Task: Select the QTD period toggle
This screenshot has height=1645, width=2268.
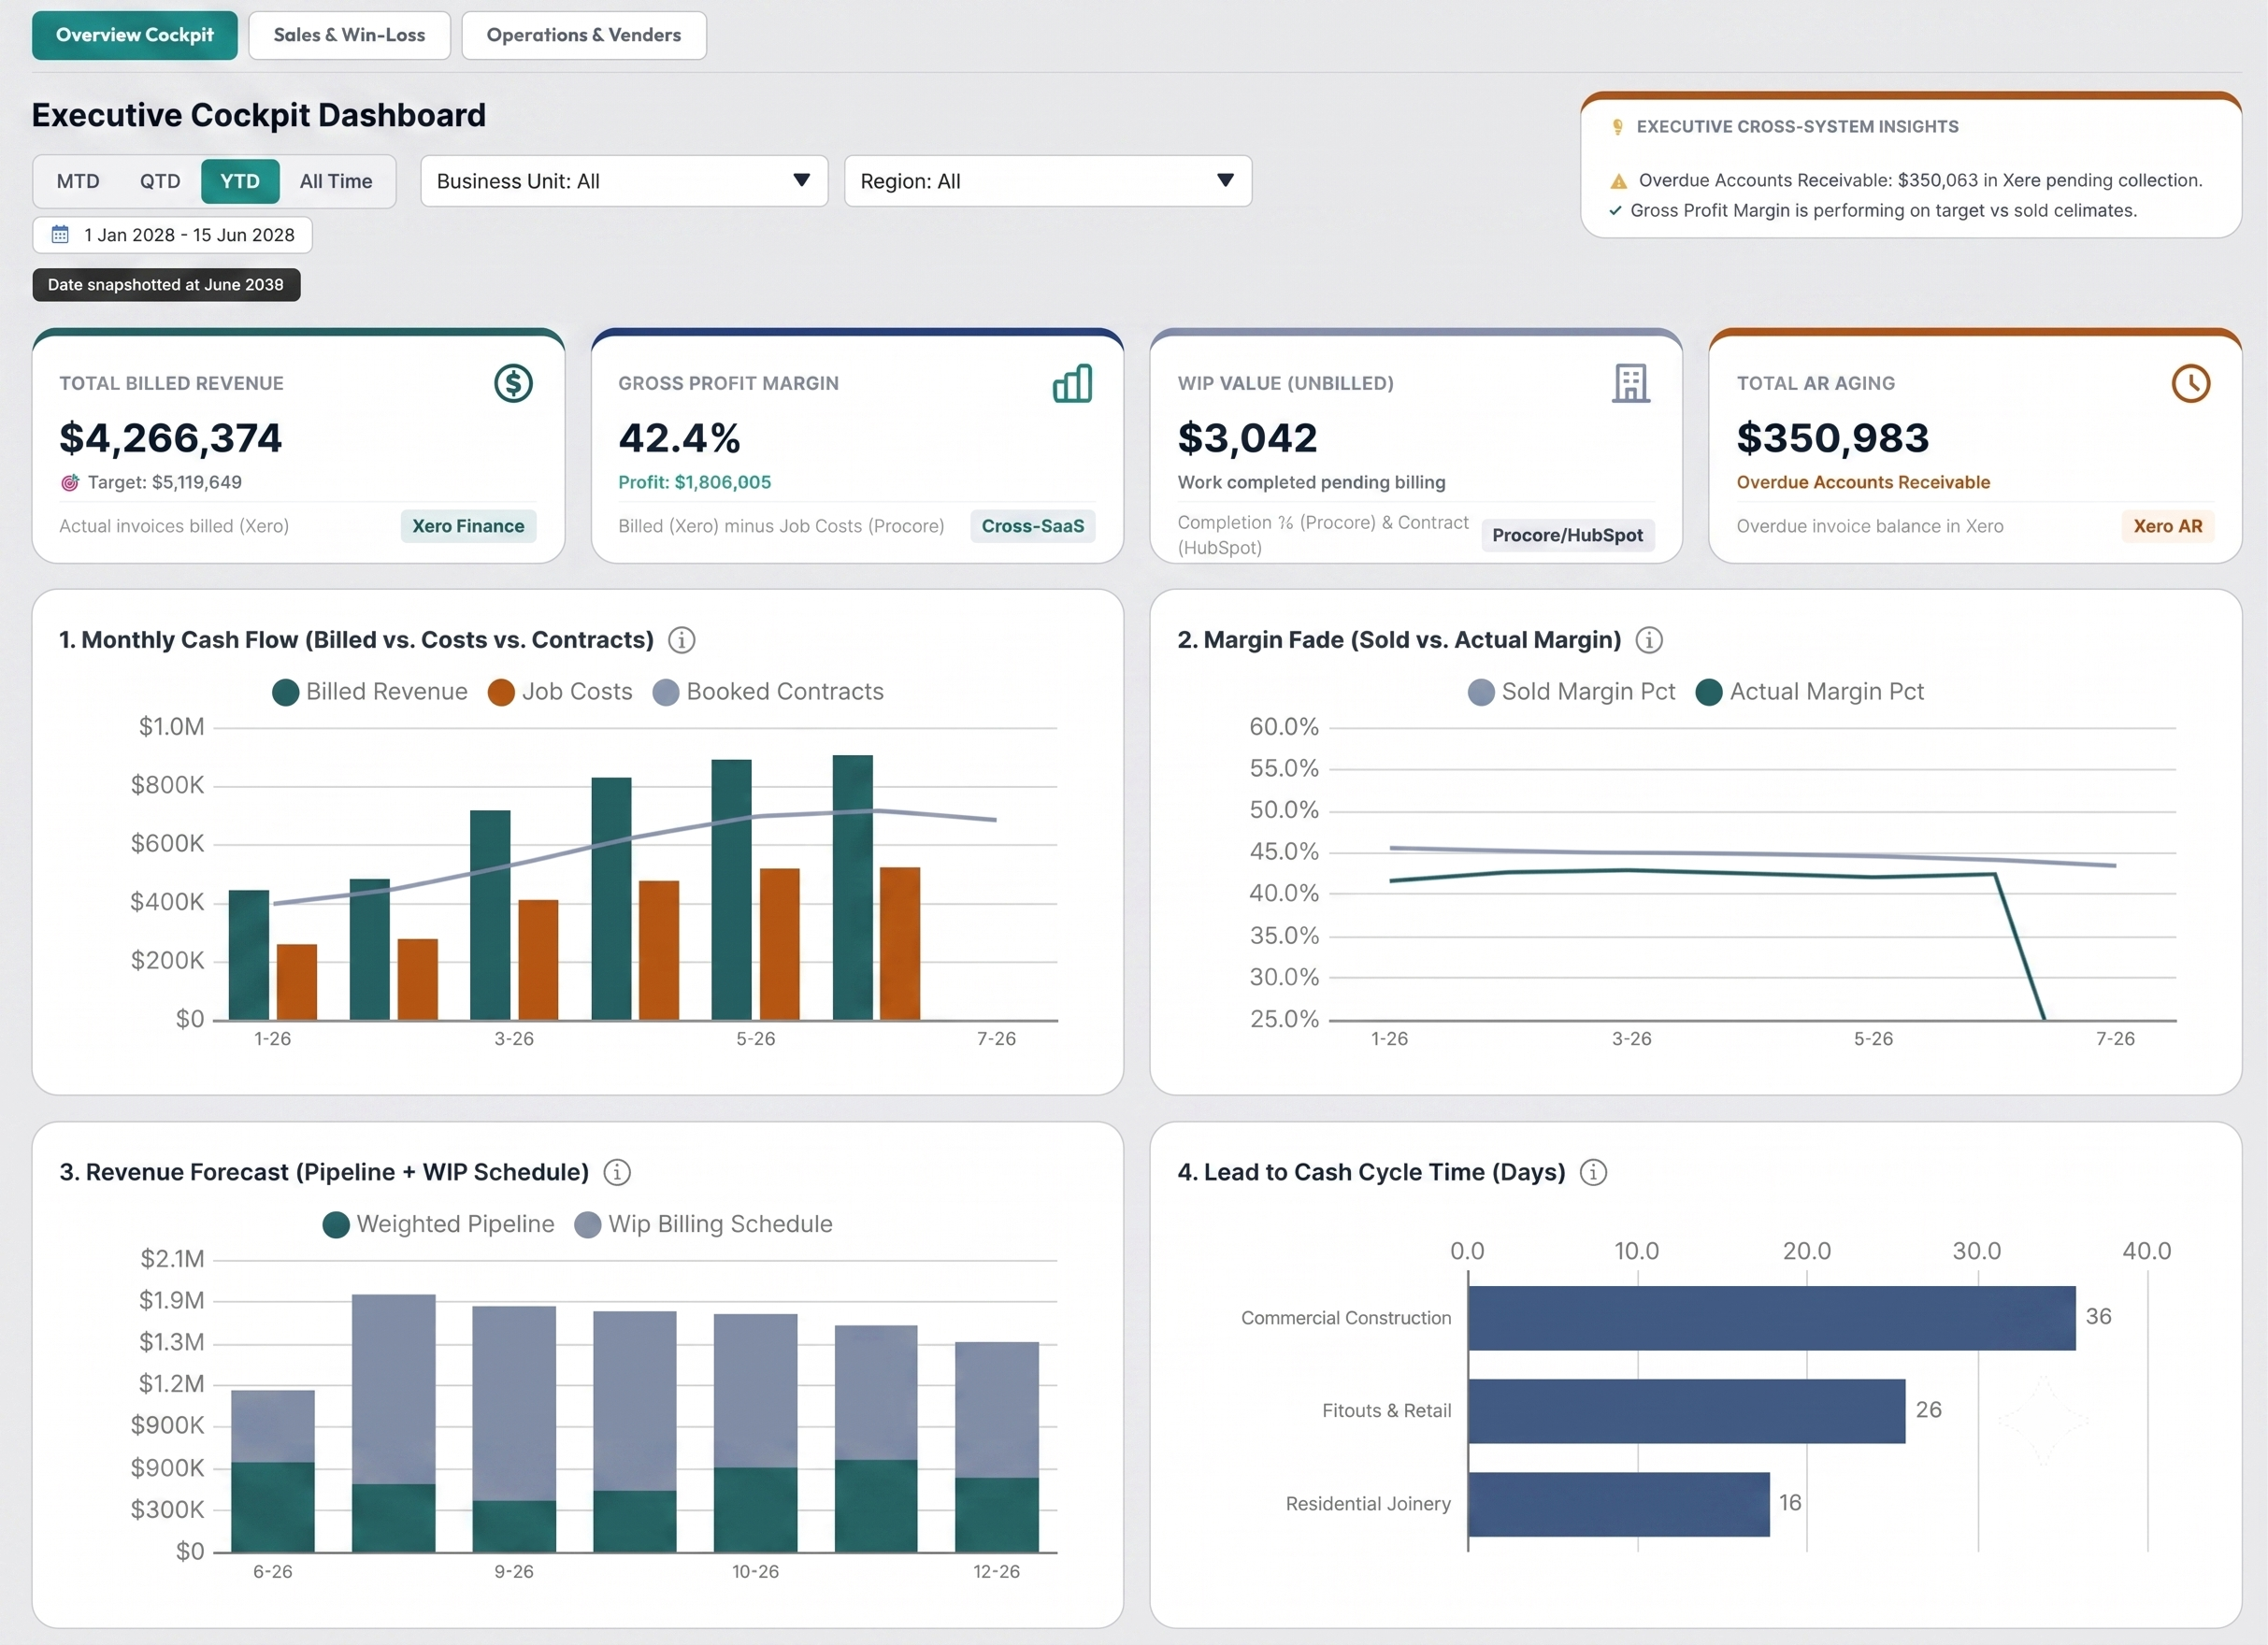Action: point(160,181)
